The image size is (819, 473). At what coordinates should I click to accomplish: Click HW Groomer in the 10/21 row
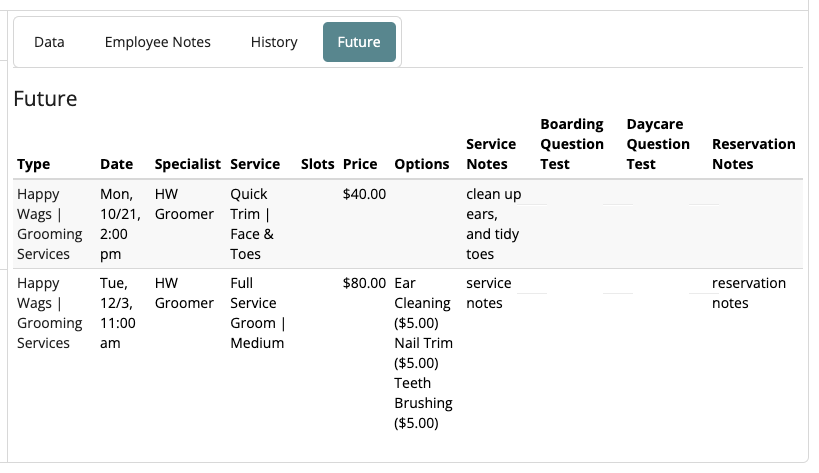(x=184, y=204)
